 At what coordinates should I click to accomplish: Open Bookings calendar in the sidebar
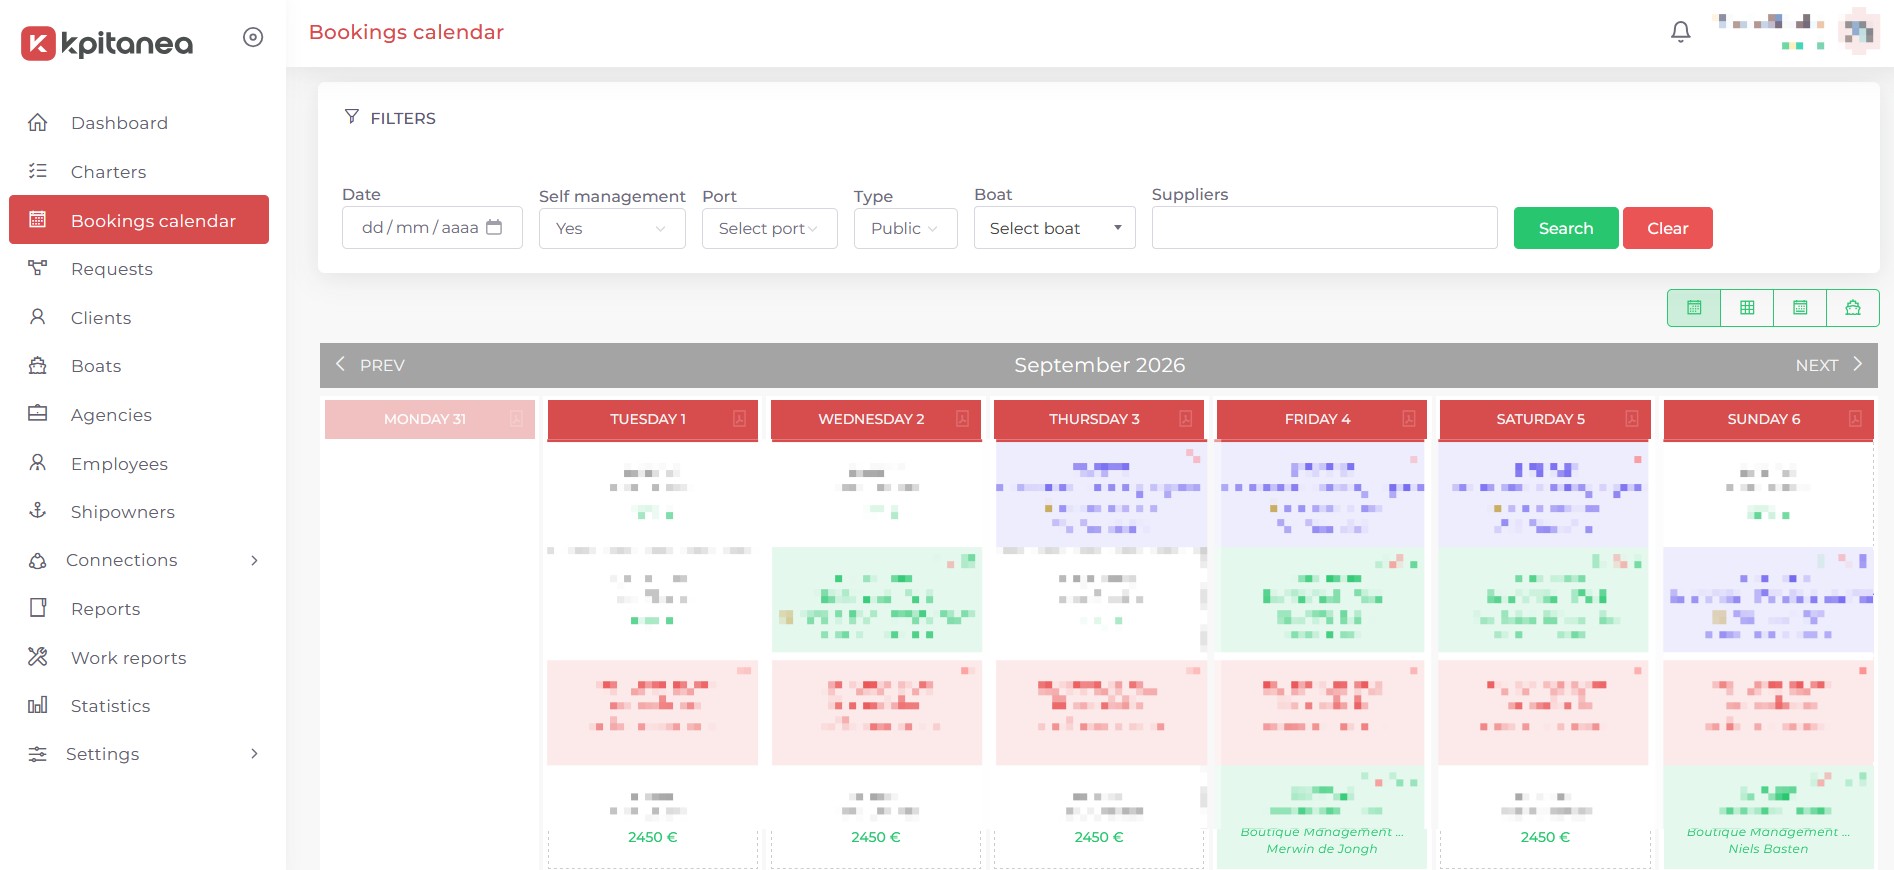[139, 220]
